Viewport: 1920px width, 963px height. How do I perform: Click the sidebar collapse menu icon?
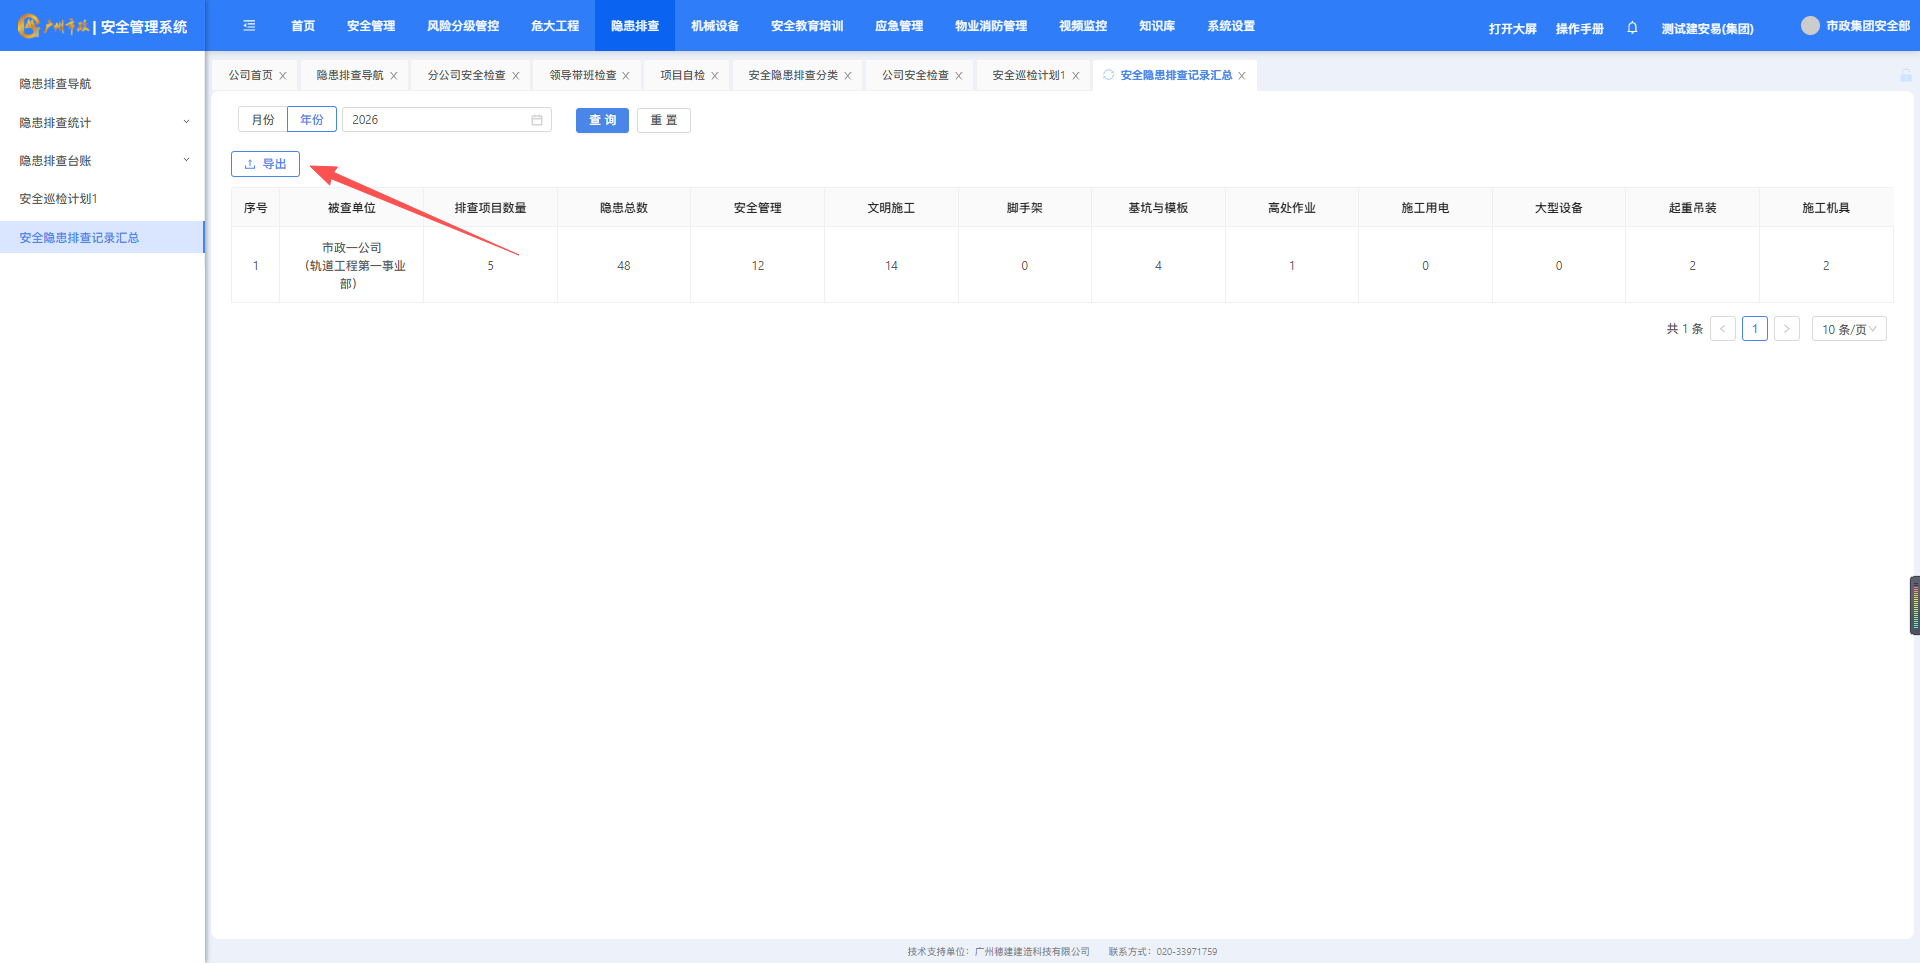tap(249, 26)
